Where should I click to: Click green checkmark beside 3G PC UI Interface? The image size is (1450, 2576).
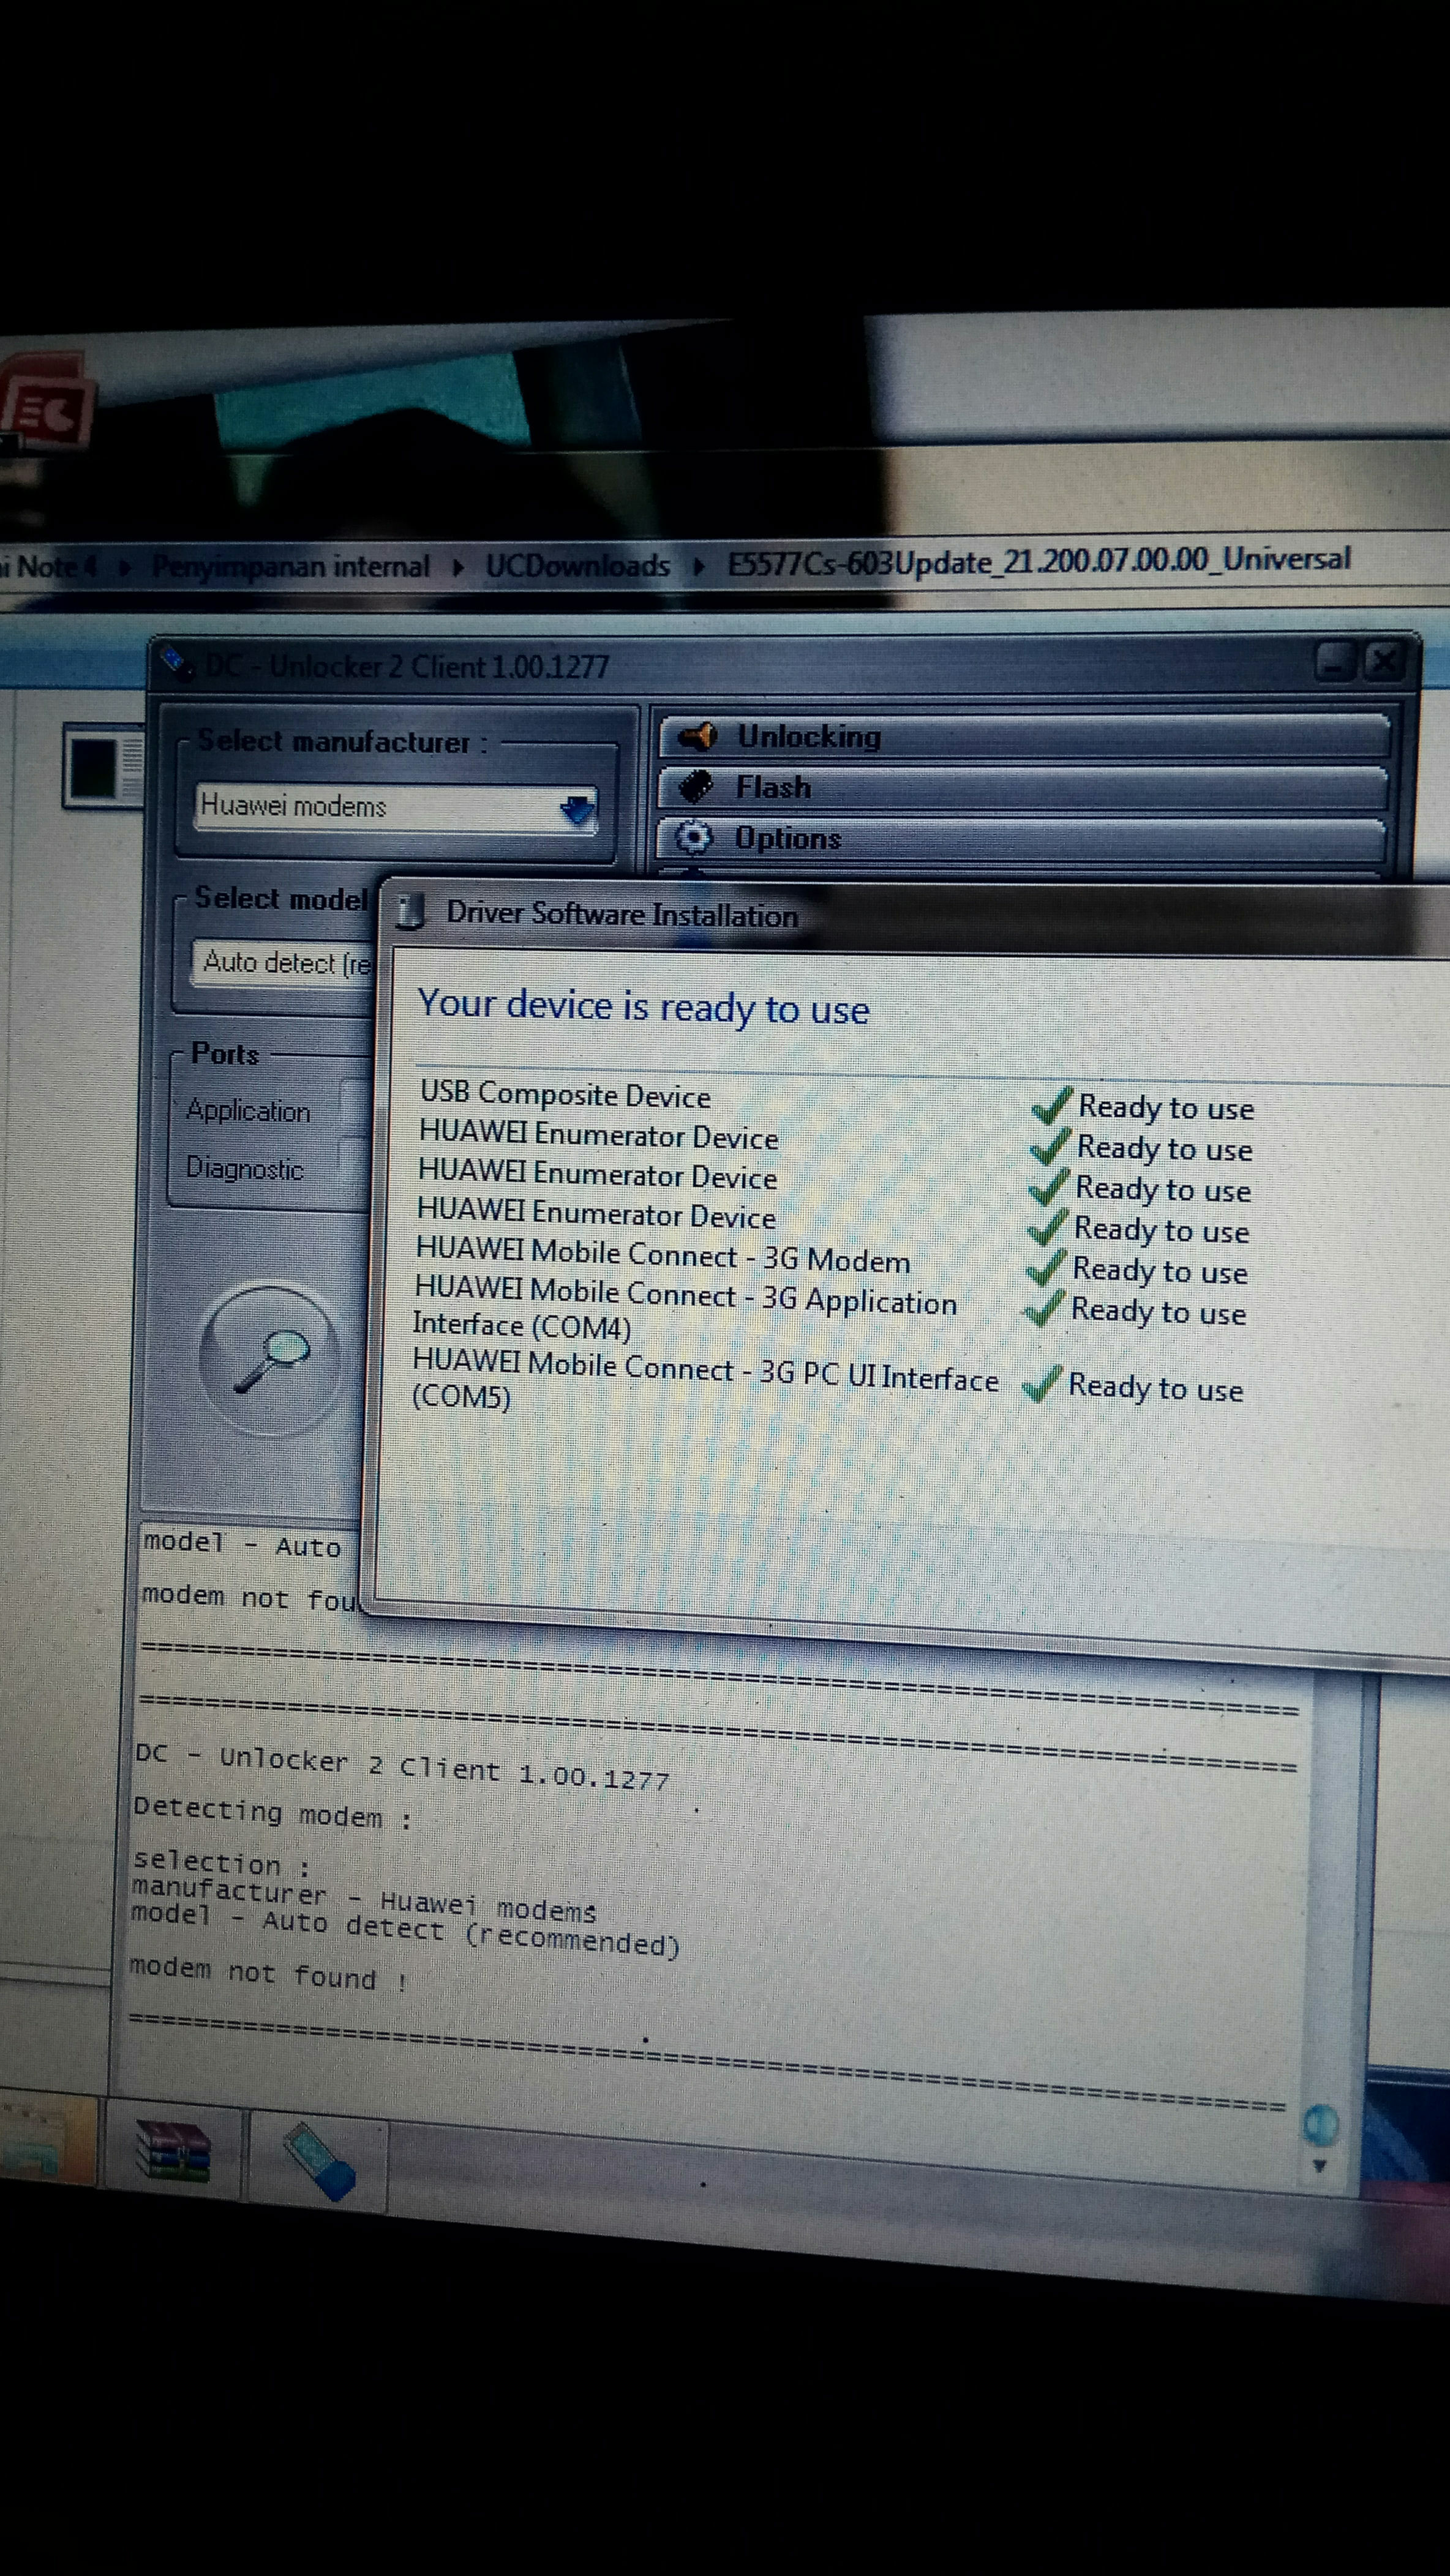coord(1042,1385)
